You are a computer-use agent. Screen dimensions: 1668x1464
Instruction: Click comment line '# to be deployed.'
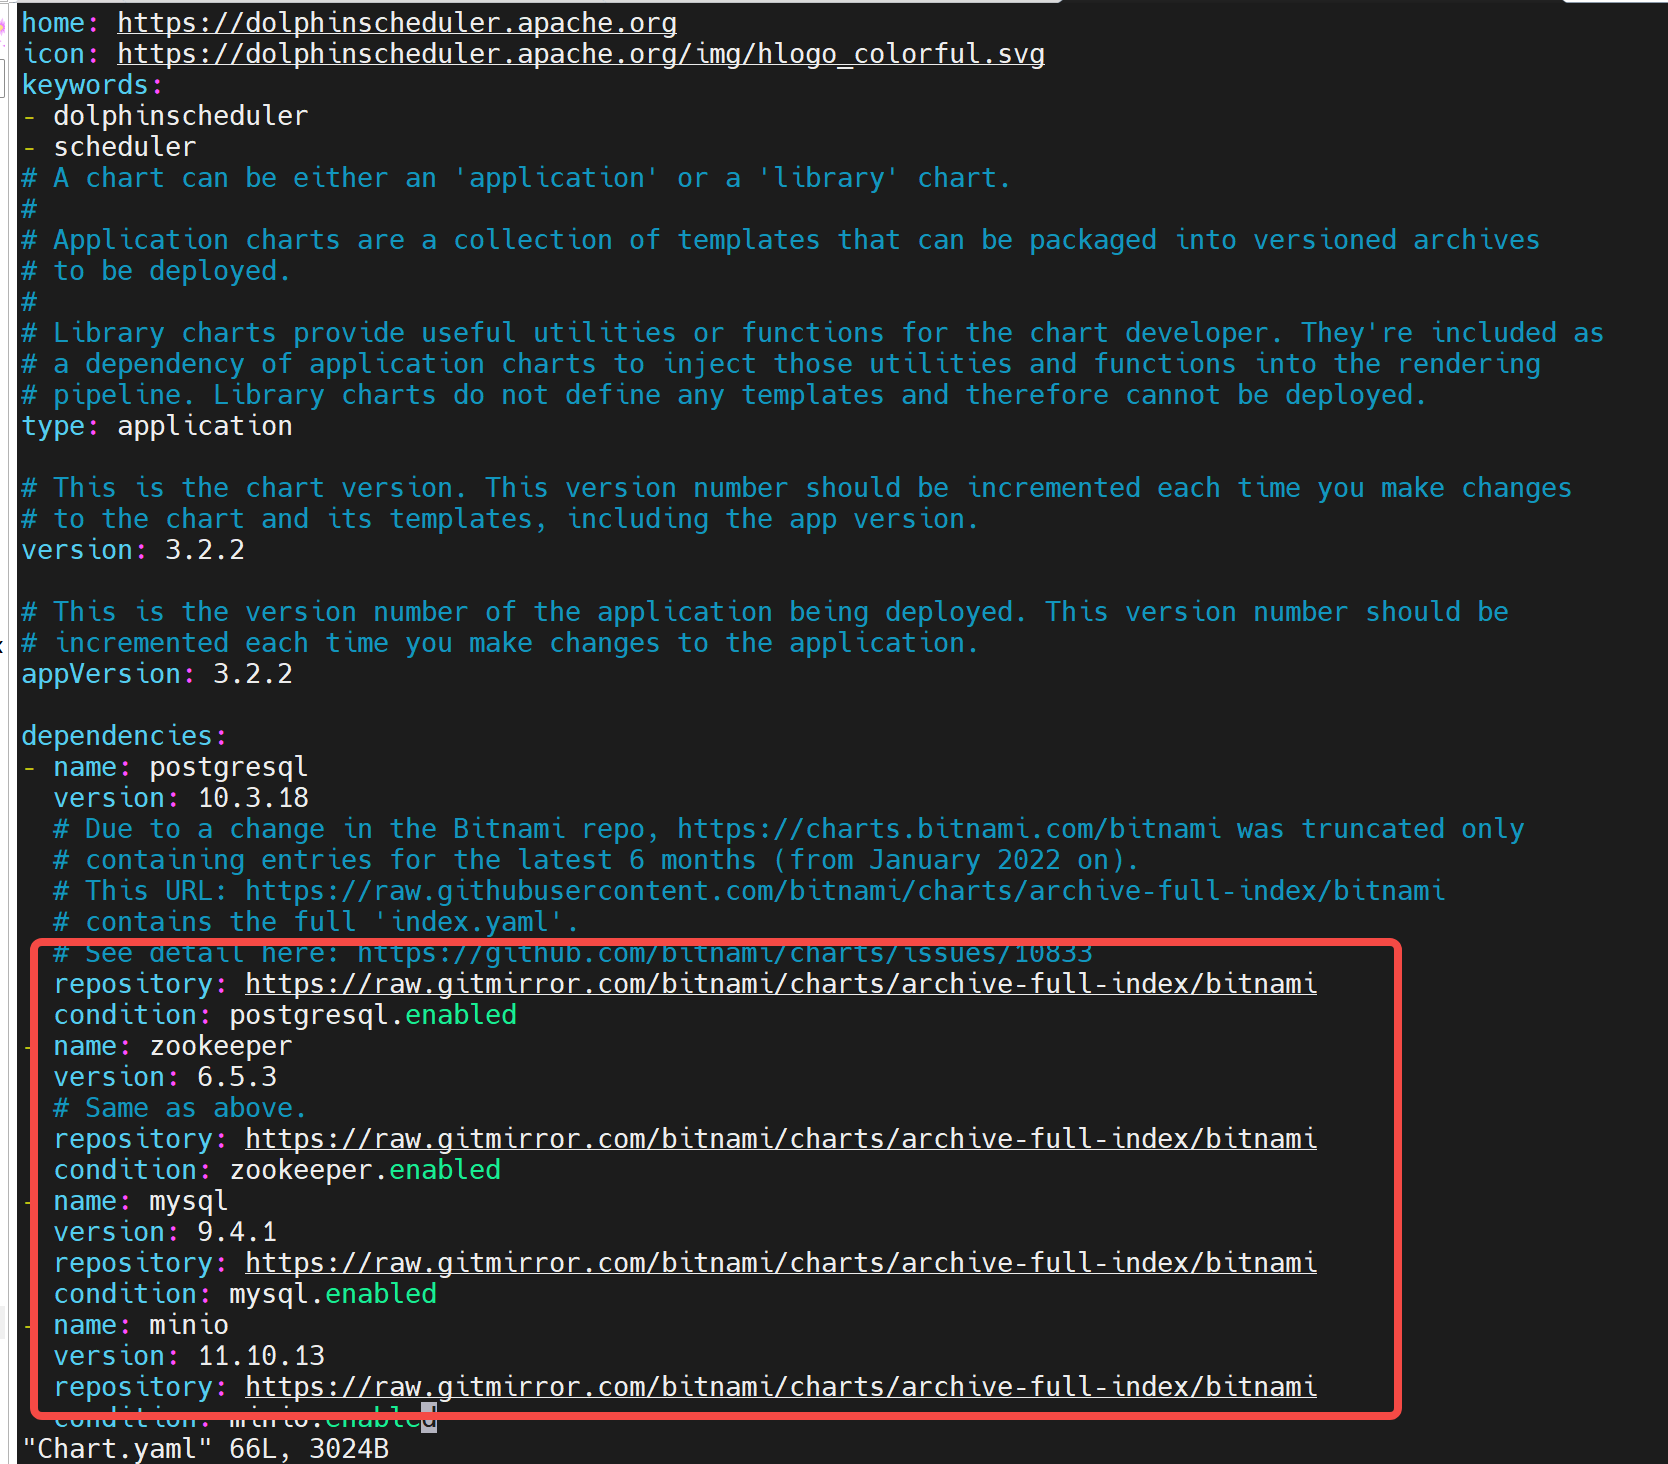156,271
